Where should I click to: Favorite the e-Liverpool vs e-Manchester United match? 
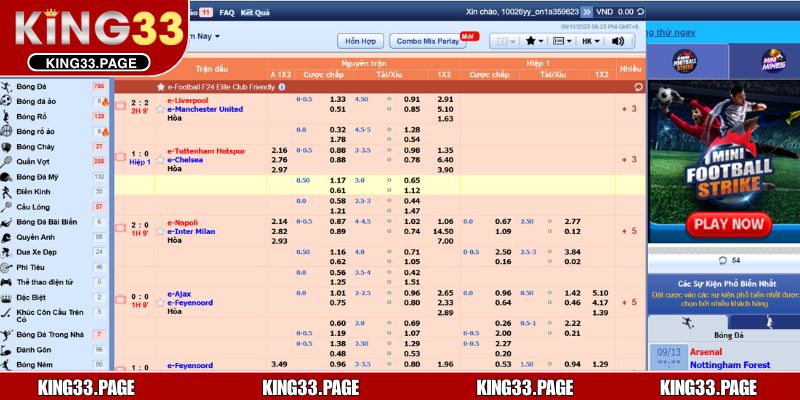(161, 109)
